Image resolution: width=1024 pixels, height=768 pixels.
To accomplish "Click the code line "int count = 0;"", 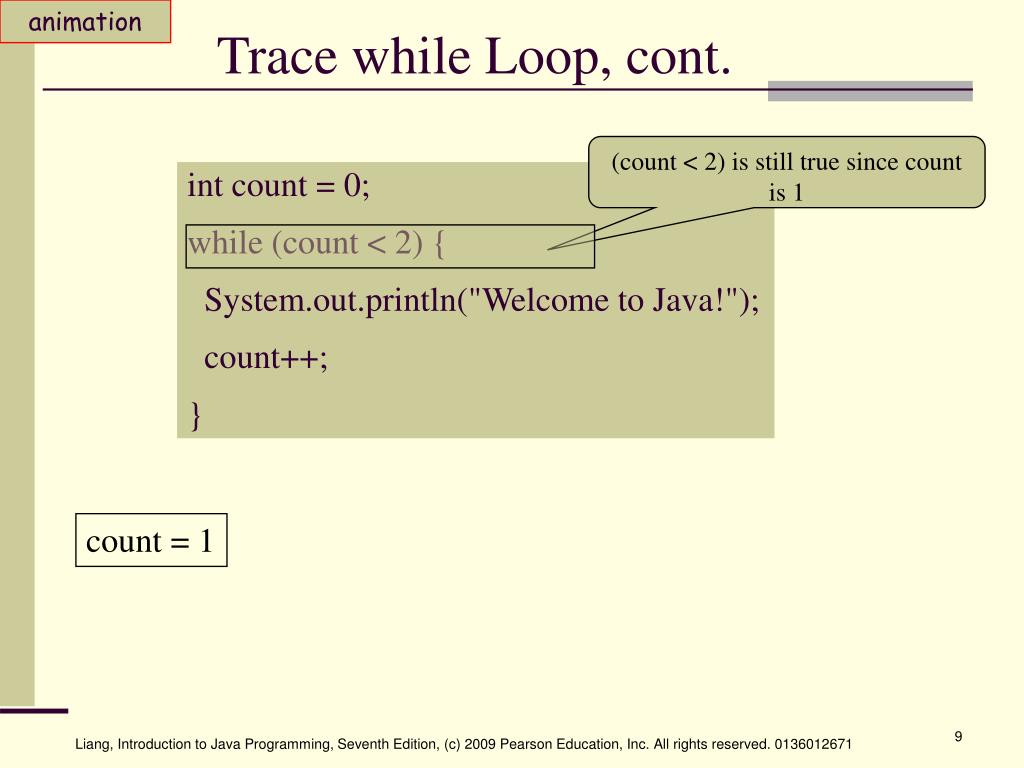I will (x=278, y=185).
